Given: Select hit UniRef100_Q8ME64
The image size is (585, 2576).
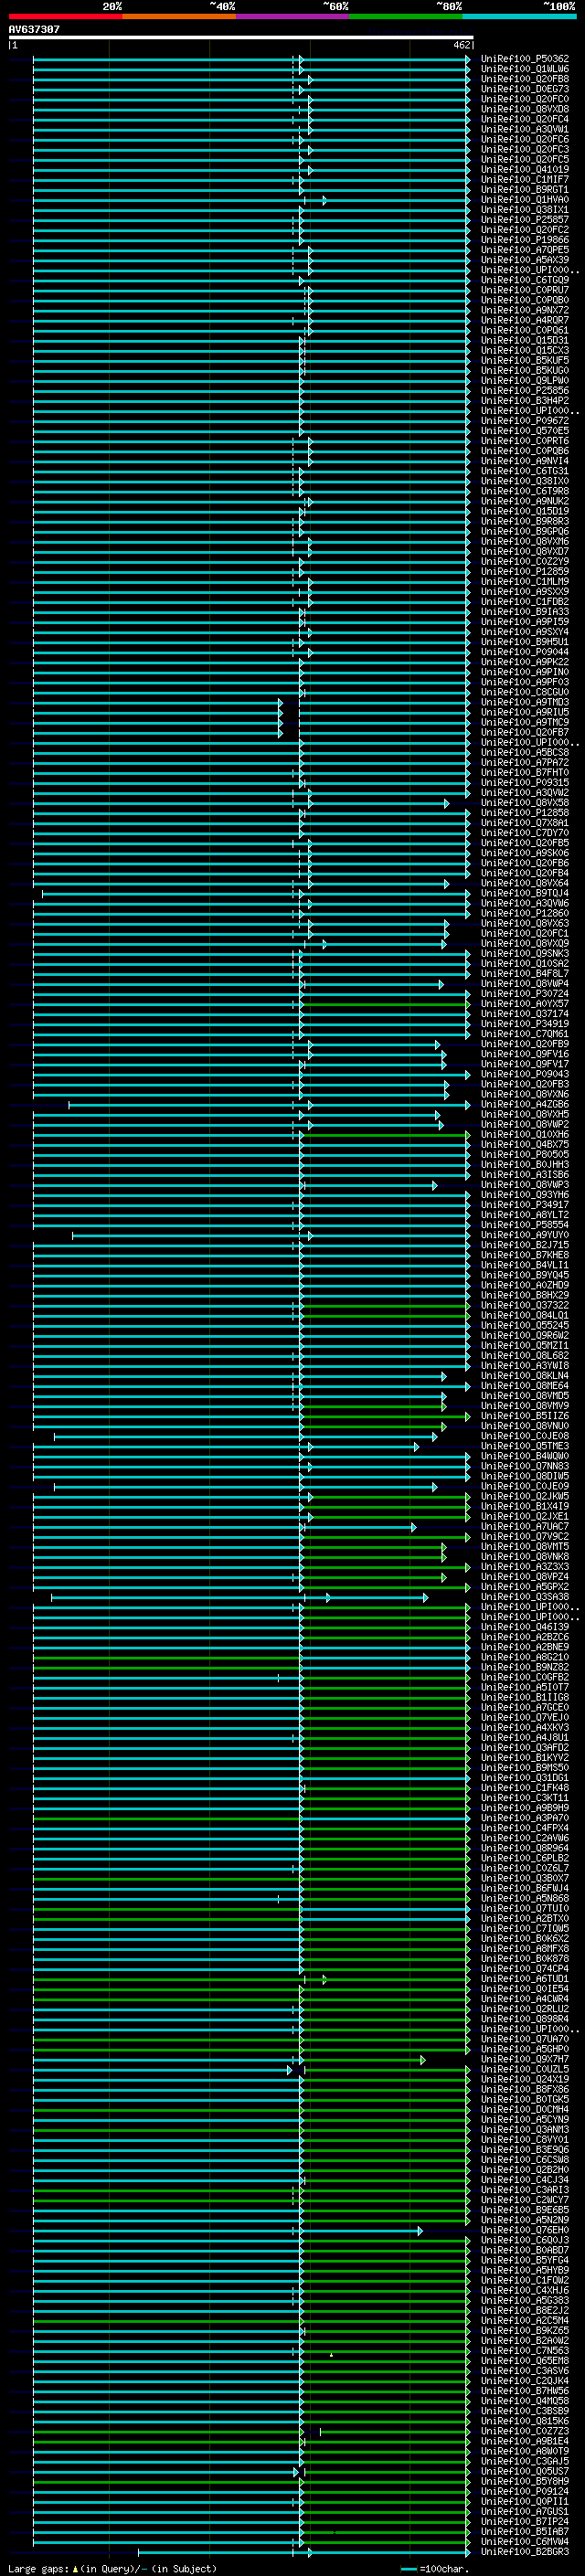Looking at the screenshot, I should pos(525,1386).
